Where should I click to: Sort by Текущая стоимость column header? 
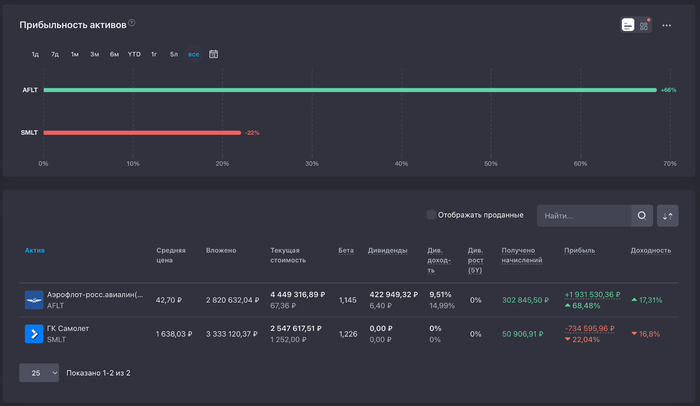tap(290, 255)
